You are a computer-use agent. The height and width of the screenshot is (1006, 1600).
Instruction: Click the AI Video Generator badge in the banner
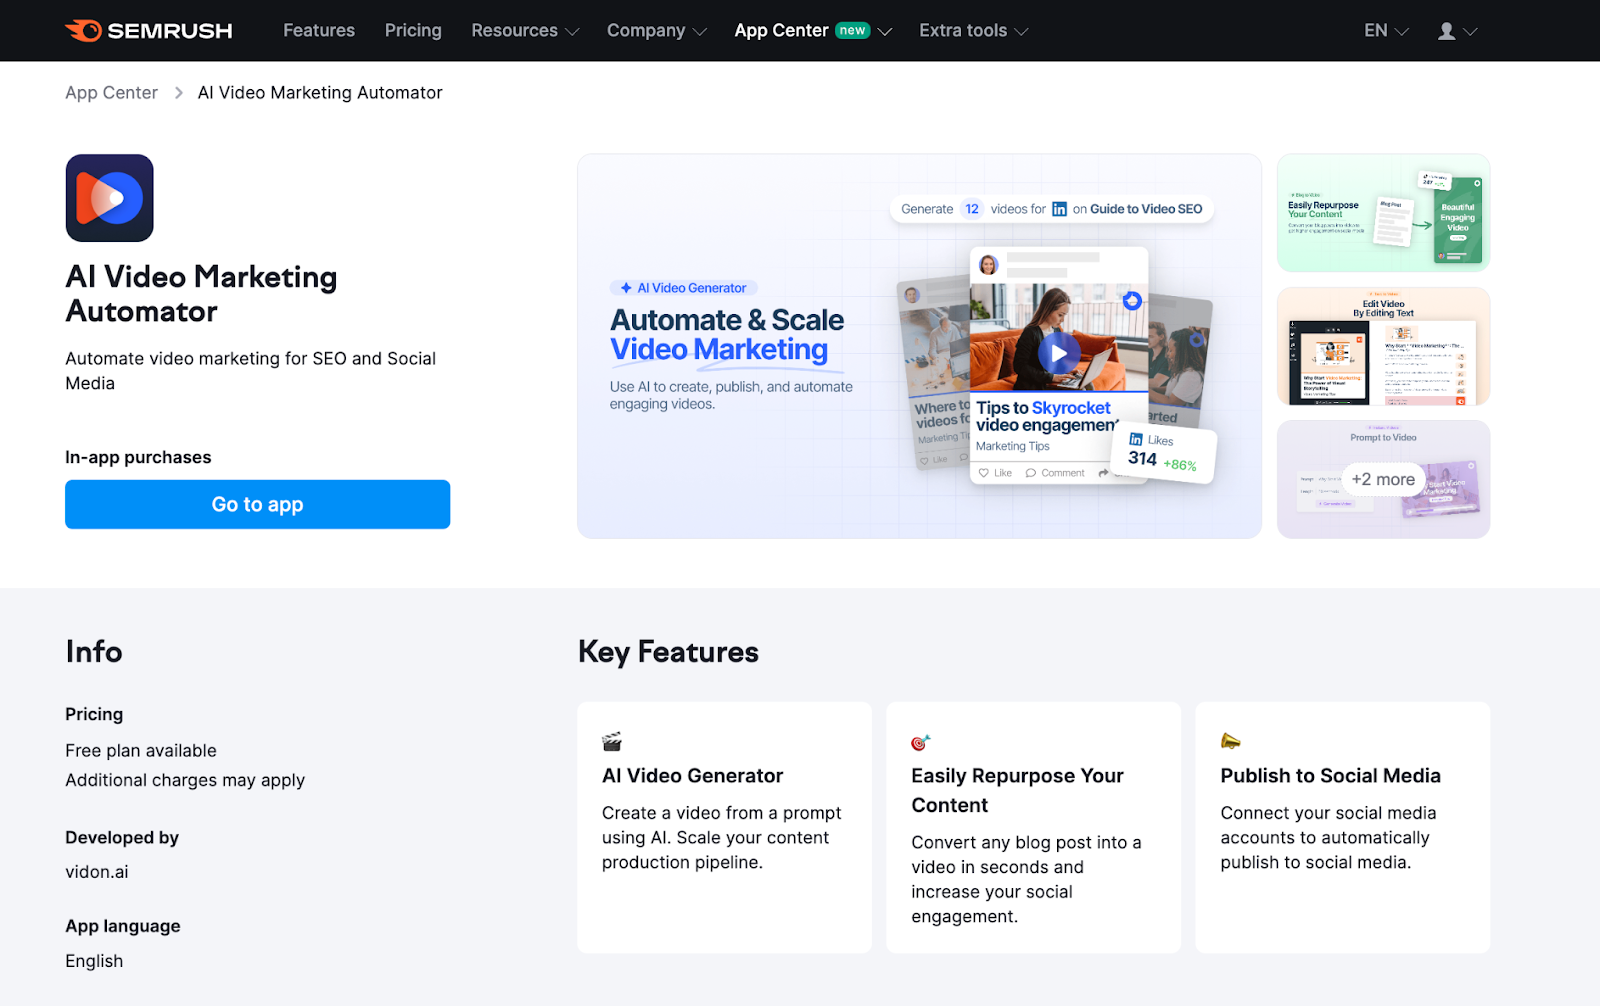click(683, 287)
